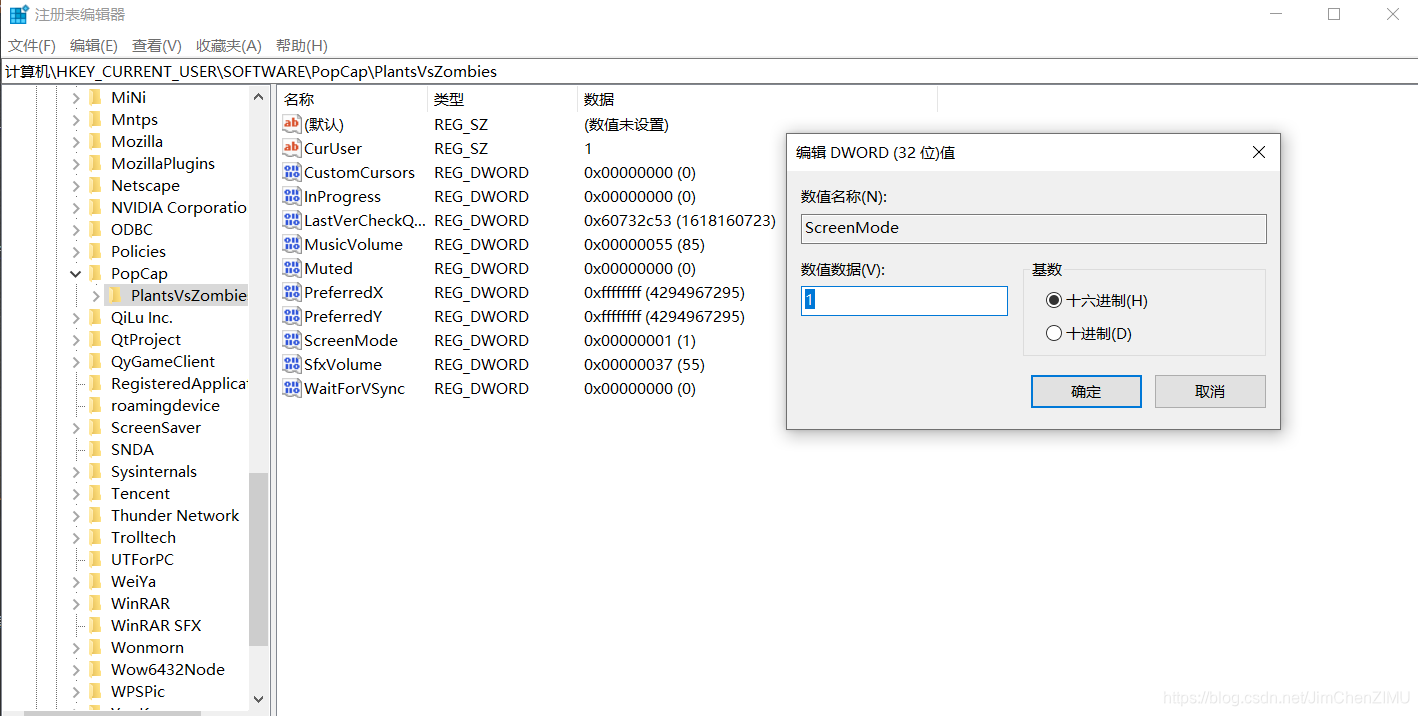1419x716 pixels.
Task: Select 十六进制(H) hexadecimal radio button
Action: coord(1054,300)
